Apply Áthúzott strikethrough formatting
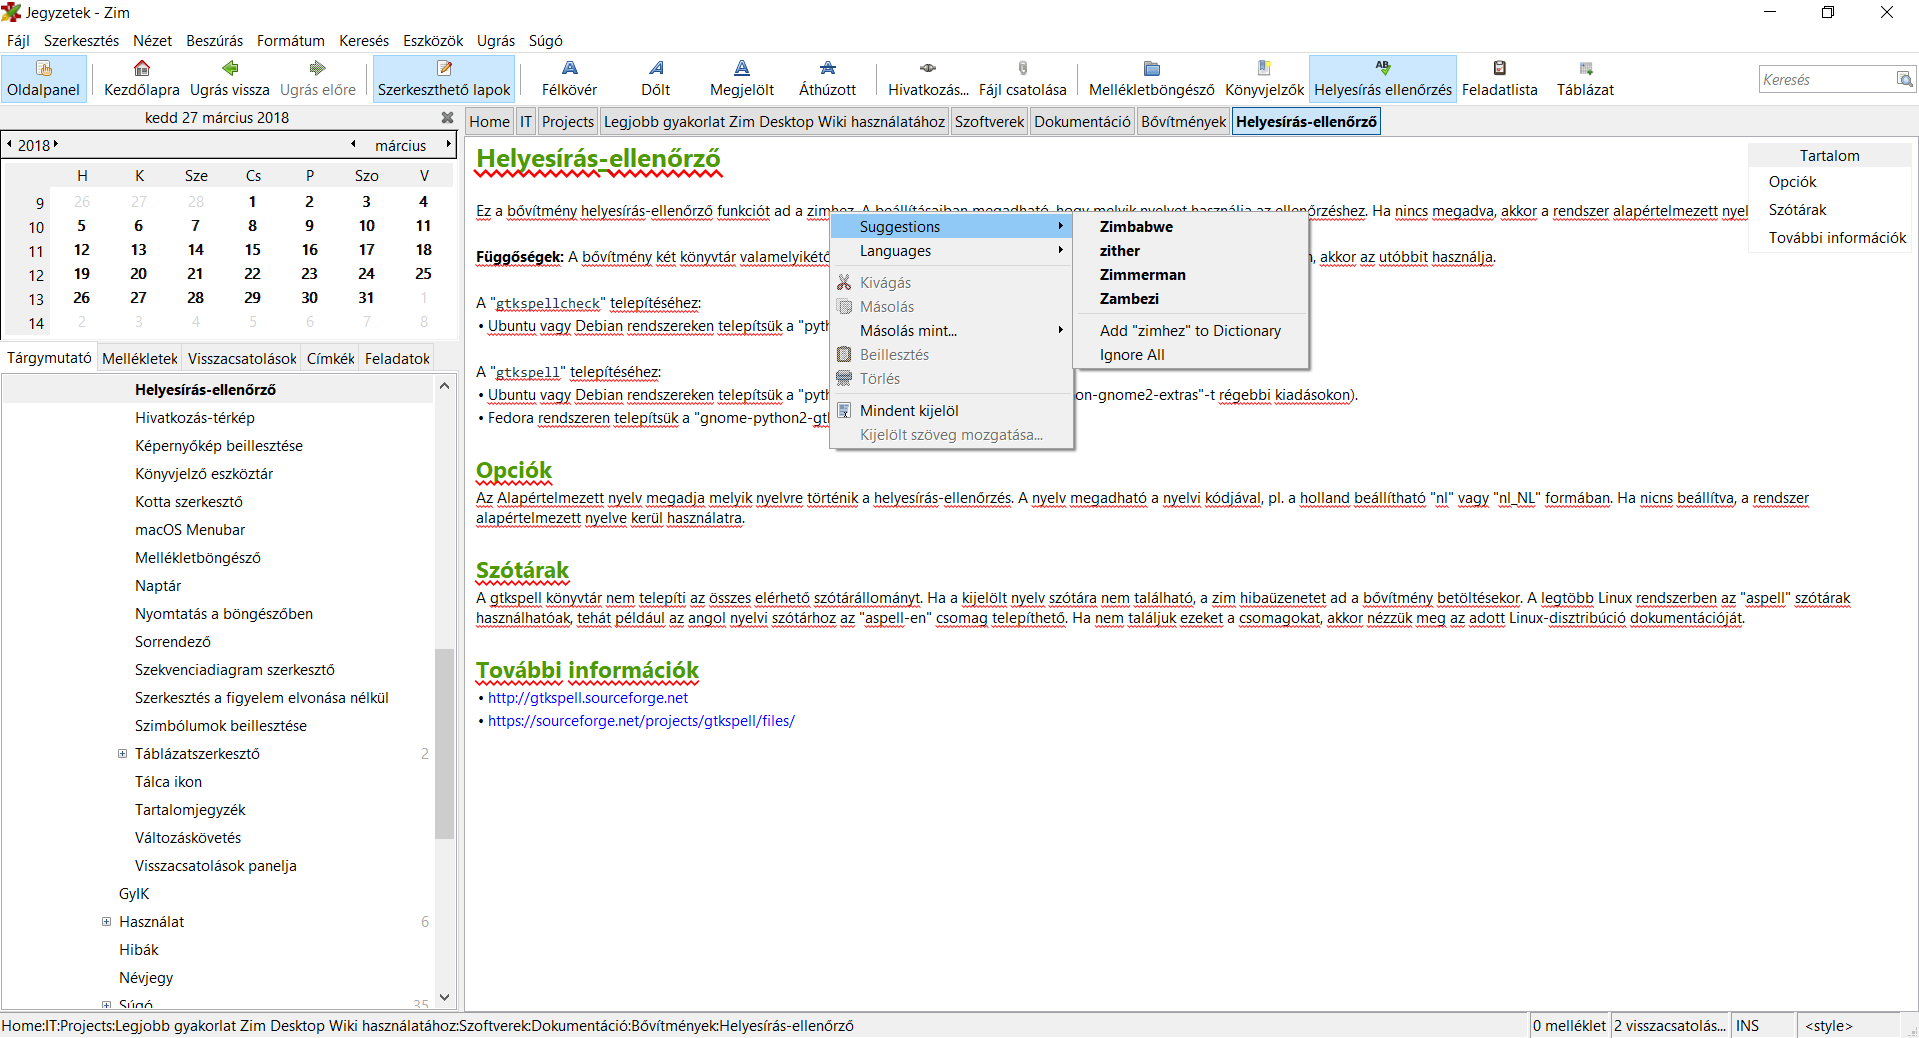The height and width of the screenshot is (1038, 1919). [x=827, y=78]
